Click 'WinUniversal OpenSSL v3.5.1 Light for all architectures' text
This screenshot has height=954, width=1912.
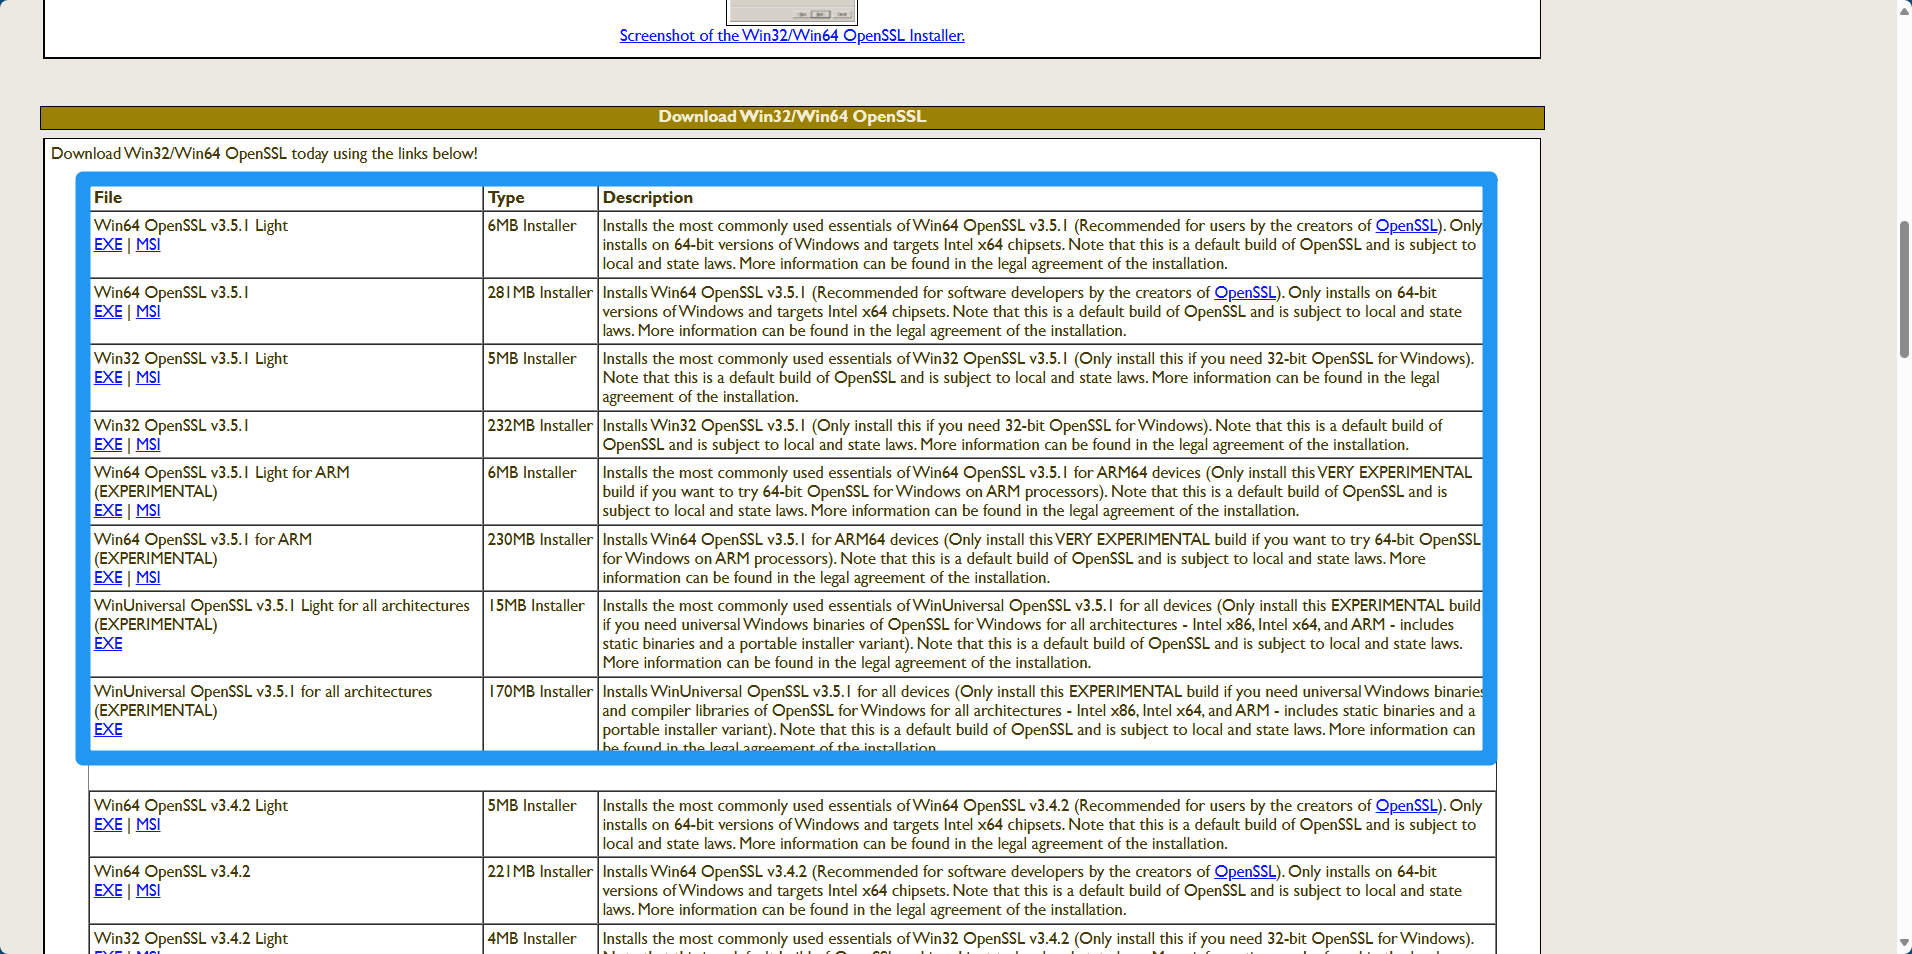click(x=282, y=605)
